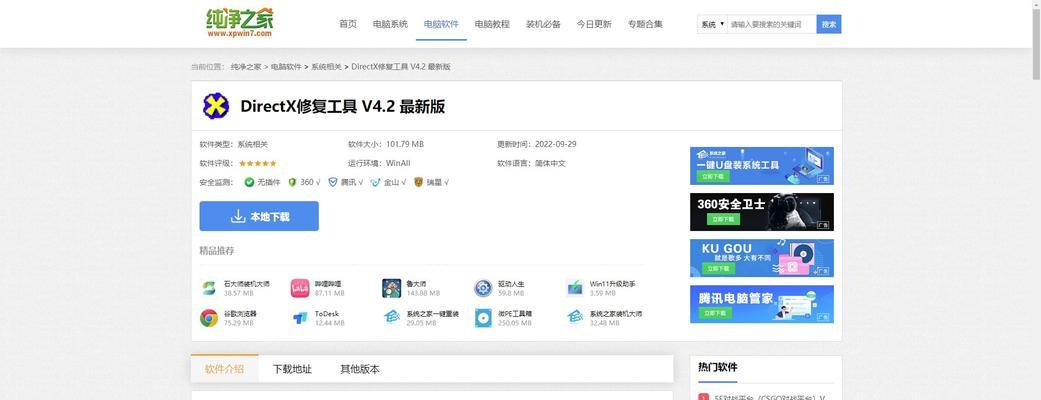Click the 2022-09-29 update date text
The width and height of the screenshot is (1041, 400).
point(555,144)
